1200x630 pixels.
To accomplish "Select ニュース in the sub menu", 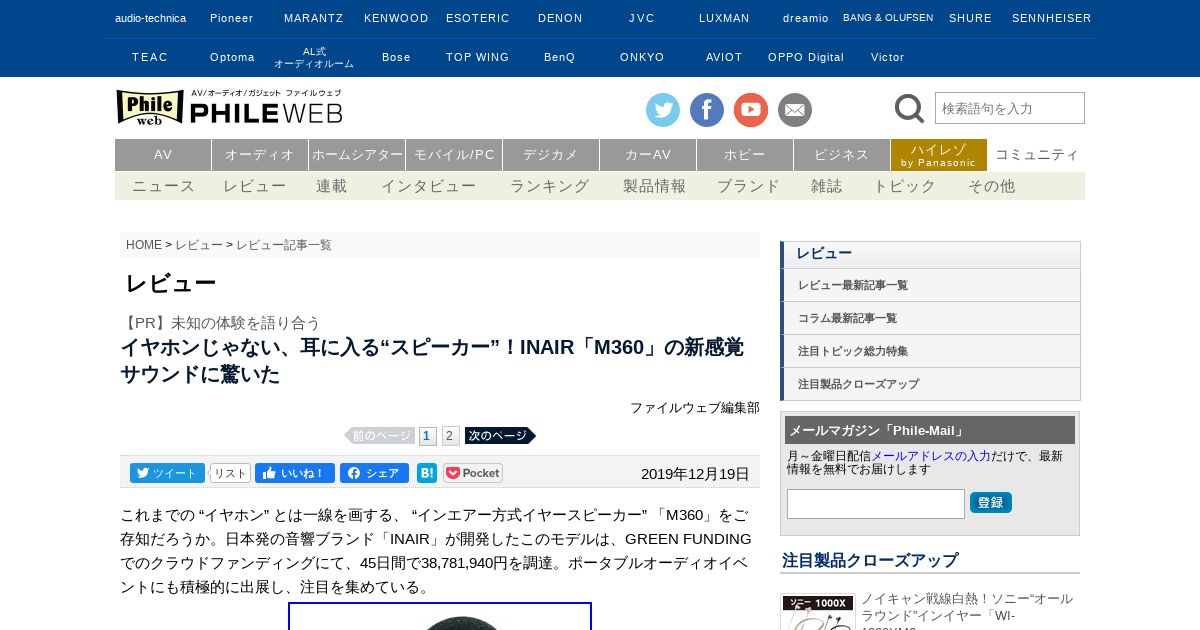I will click(x=164, y=186).
